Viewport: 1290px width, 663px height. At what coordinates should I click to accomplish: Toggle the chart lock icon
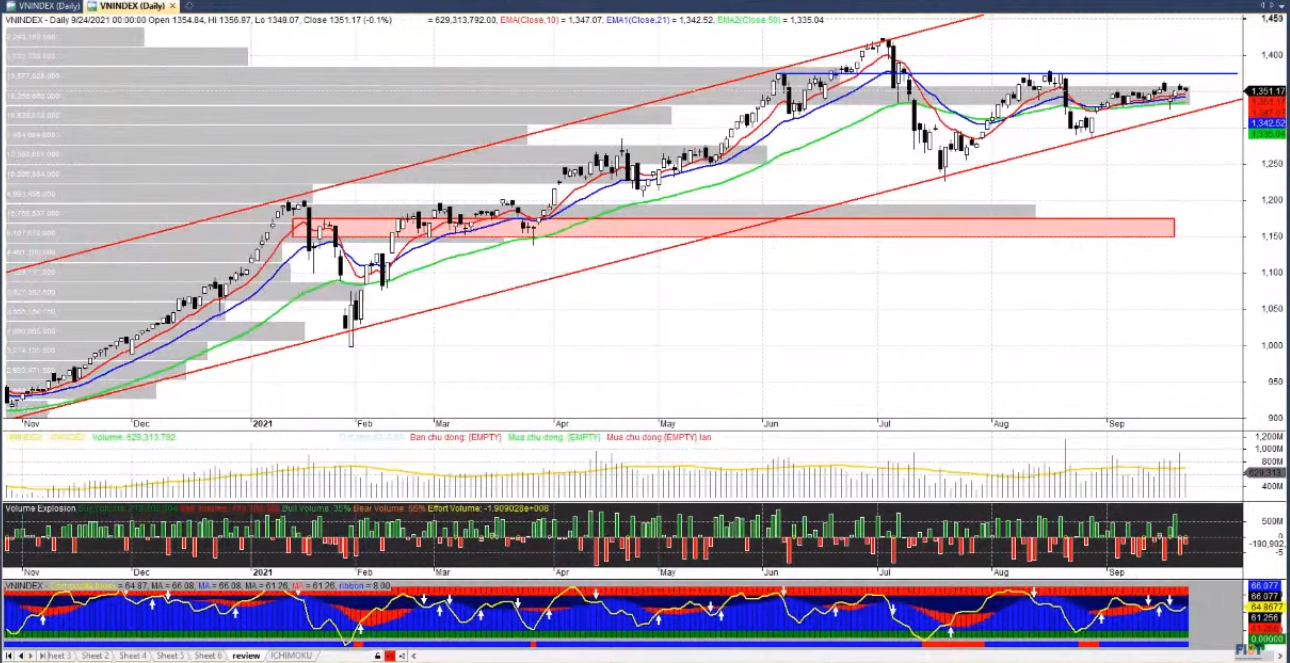tap(377, 656)
